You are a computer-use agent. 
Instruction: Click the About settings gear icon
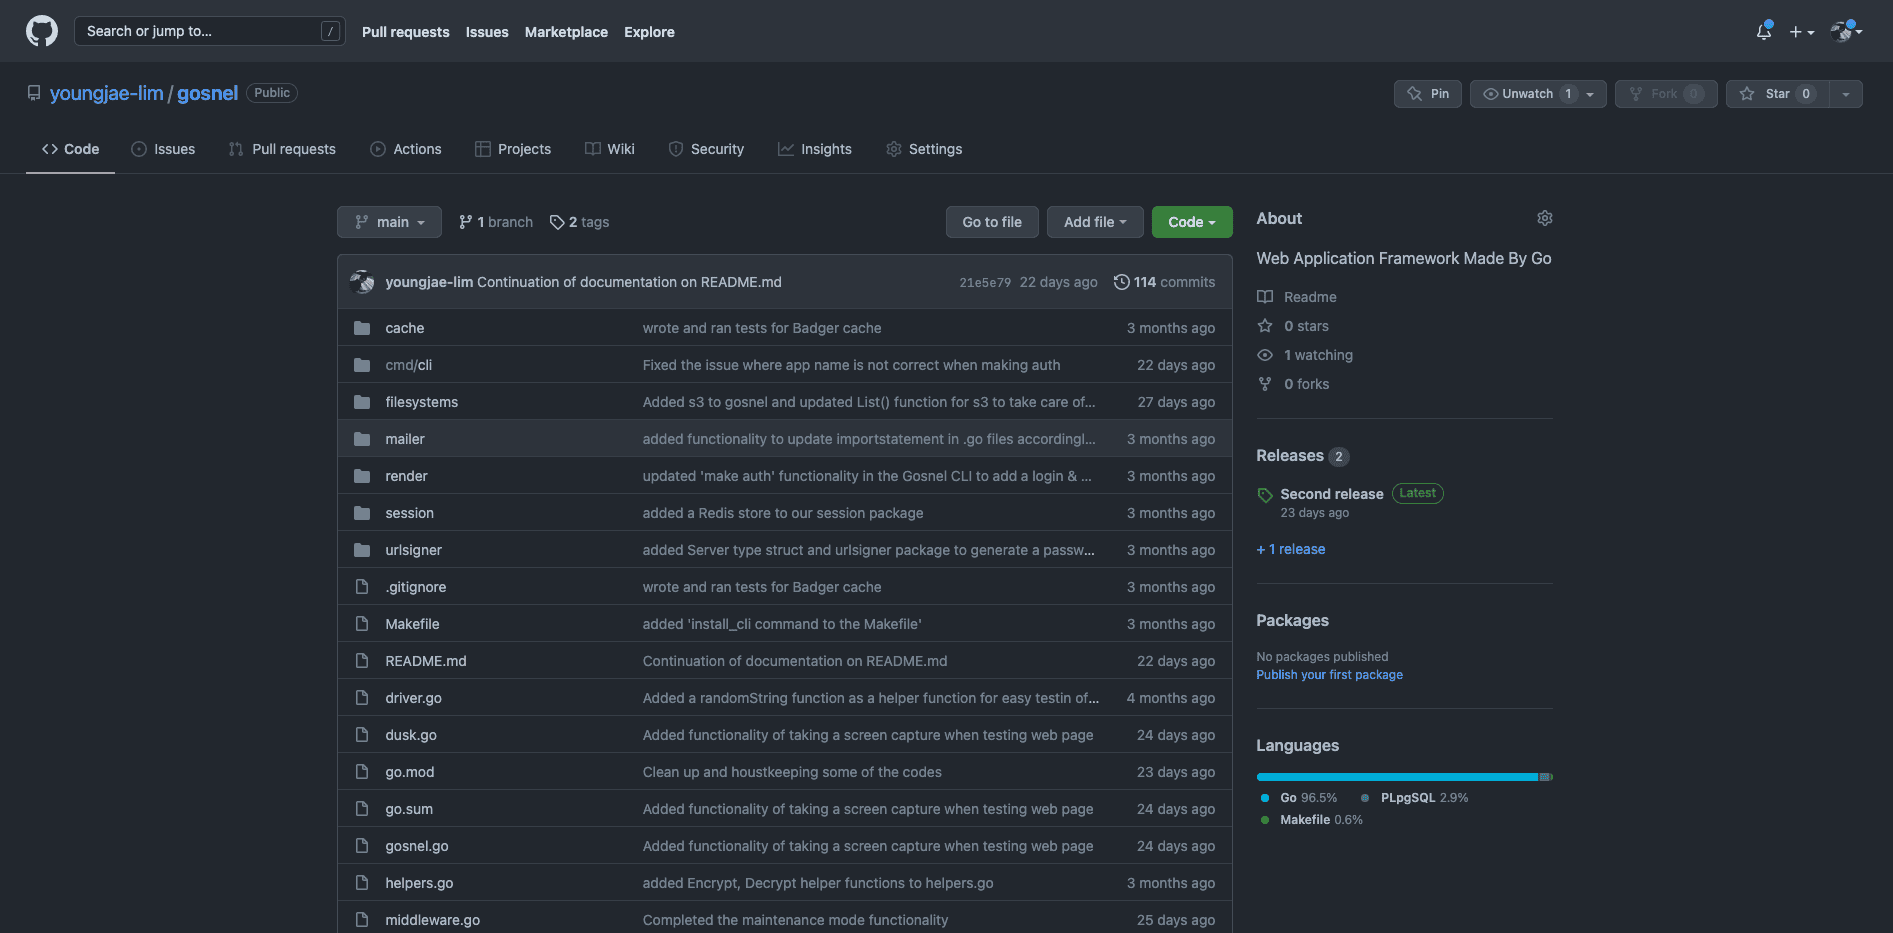(1544, 218)
